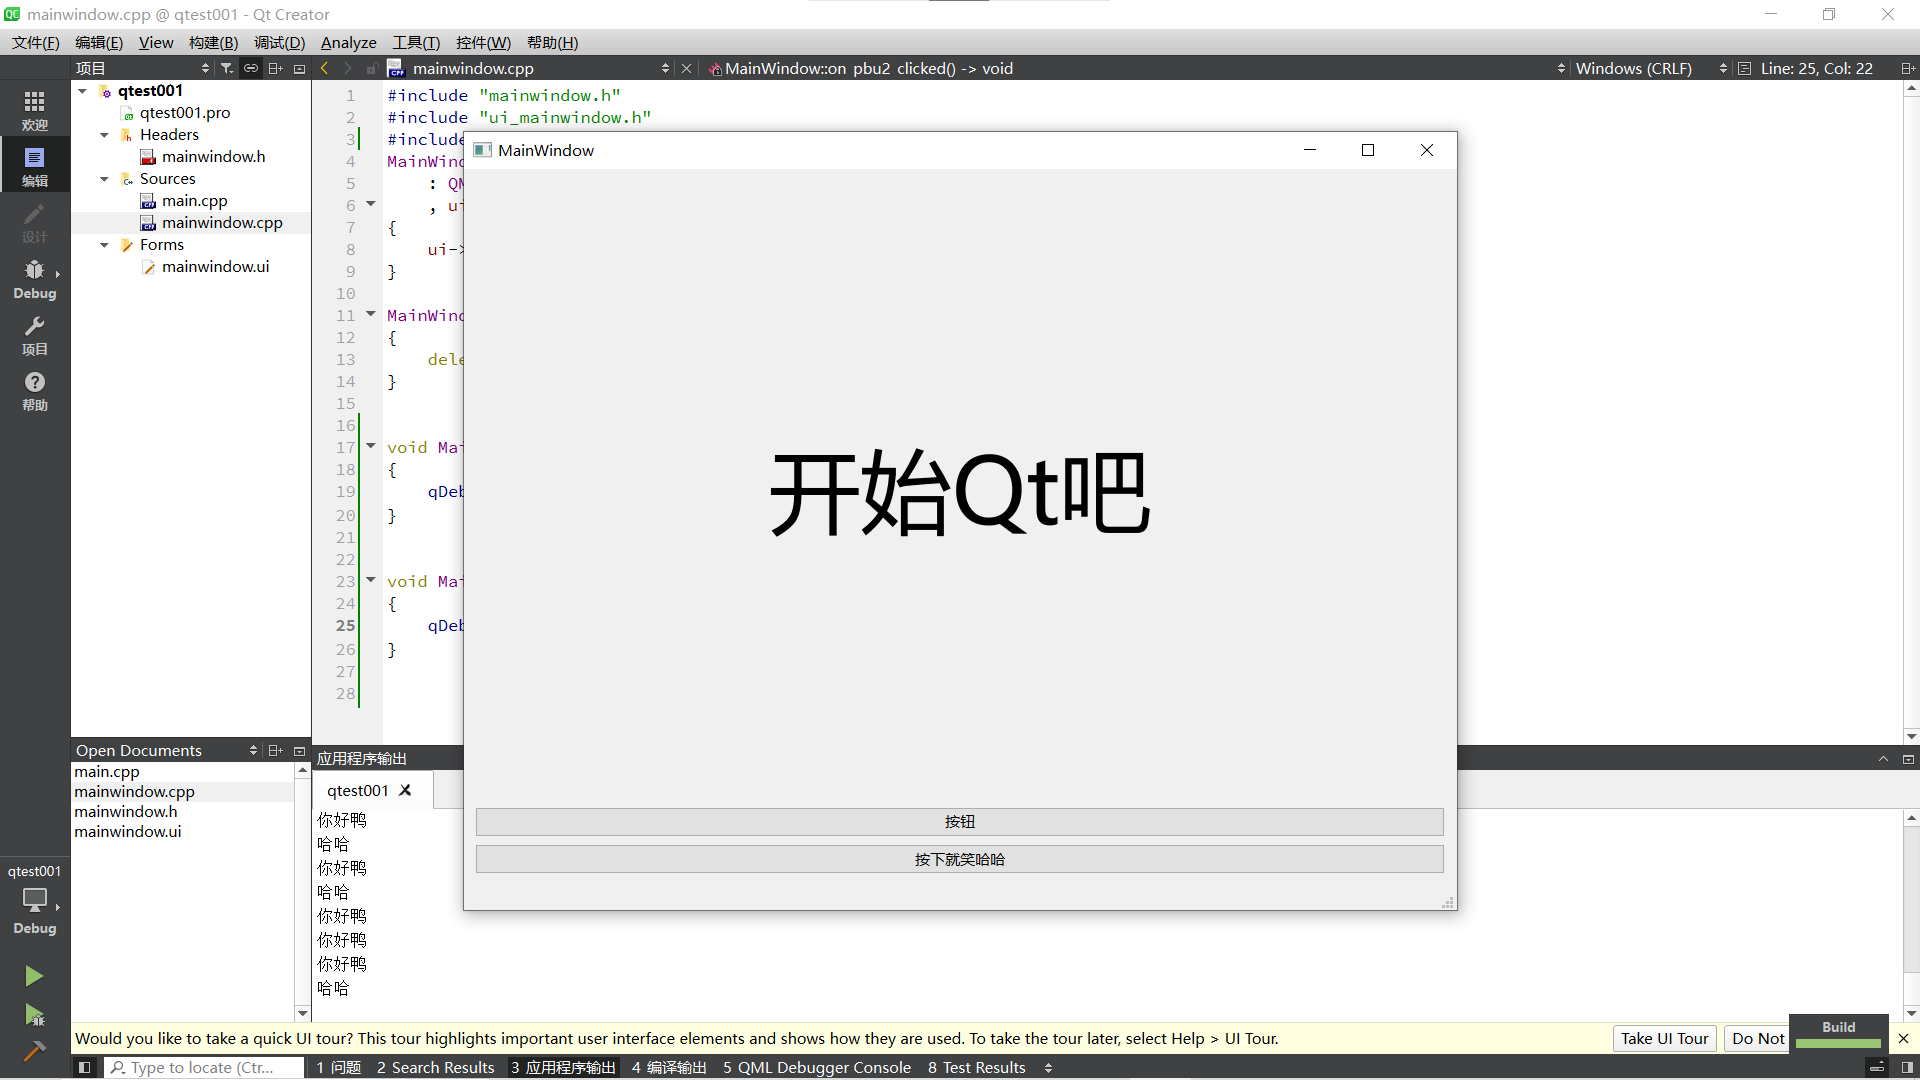Screen dimensions: 1920x1080
Task: Open the Help (帮助) mode icon
Action: [34, 391]
